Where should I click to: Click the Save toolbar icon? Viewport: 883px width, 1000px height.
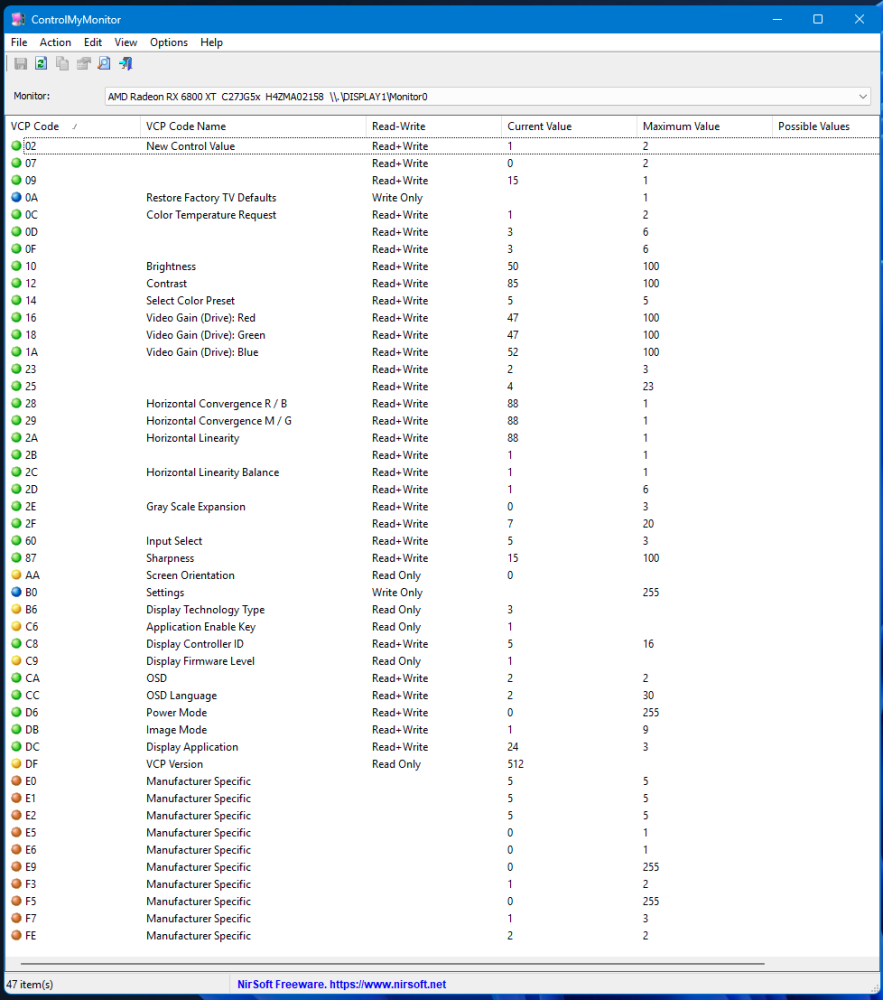(x=21, y=64)
